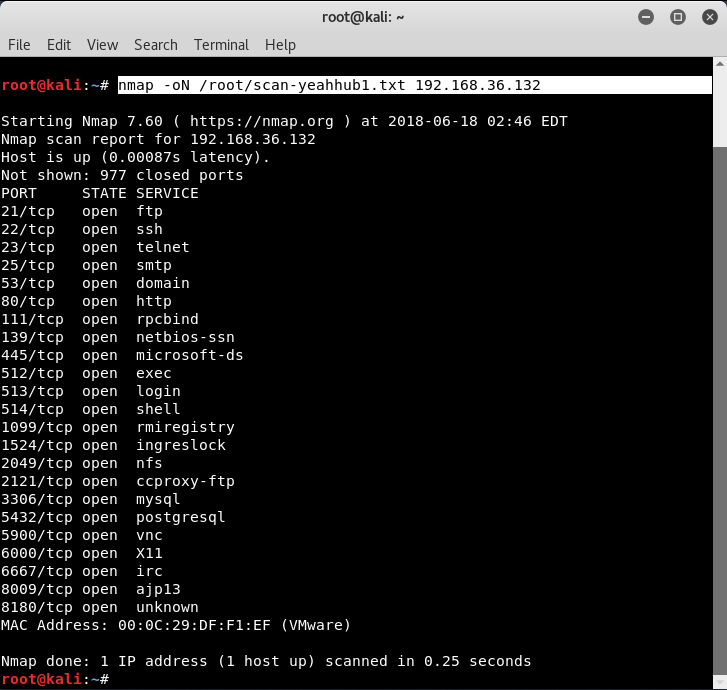Minimize the terminal window
Screen dimensions: 727x690
pos(646,18)
